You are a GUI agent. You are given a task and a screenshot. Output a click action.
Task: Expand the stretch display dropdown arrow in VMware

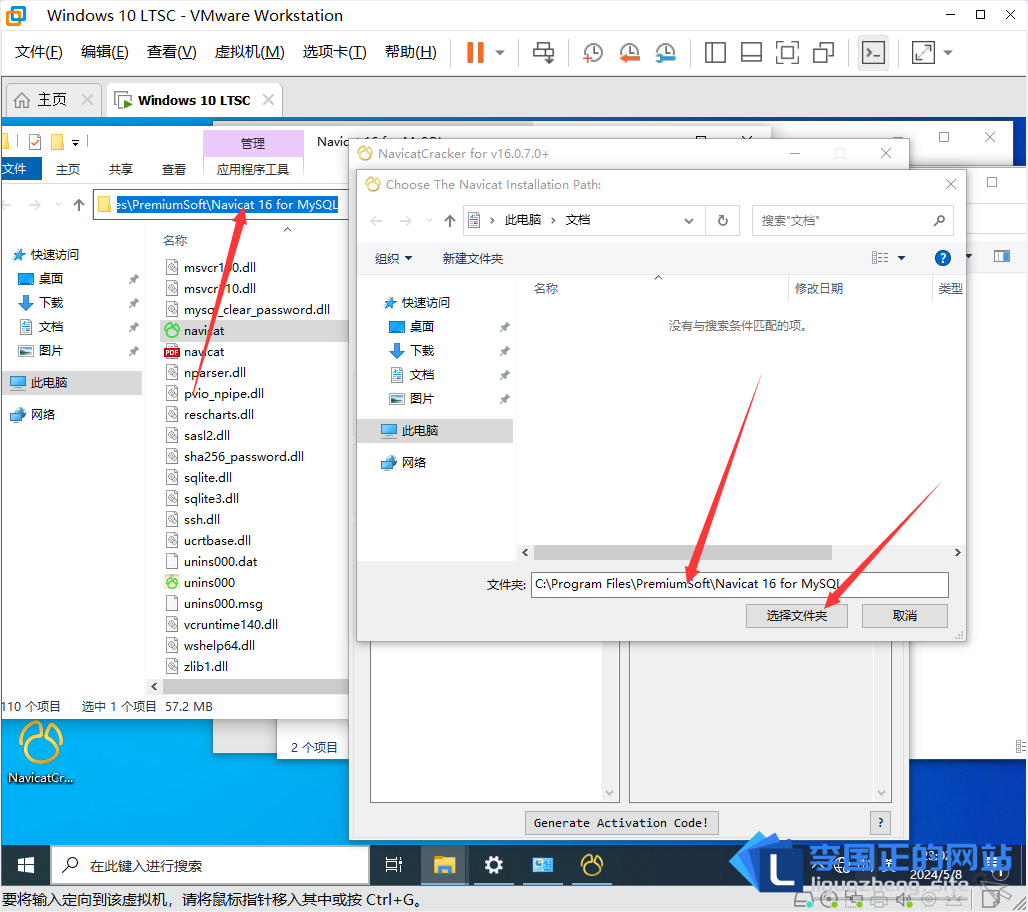coord(948,52)
